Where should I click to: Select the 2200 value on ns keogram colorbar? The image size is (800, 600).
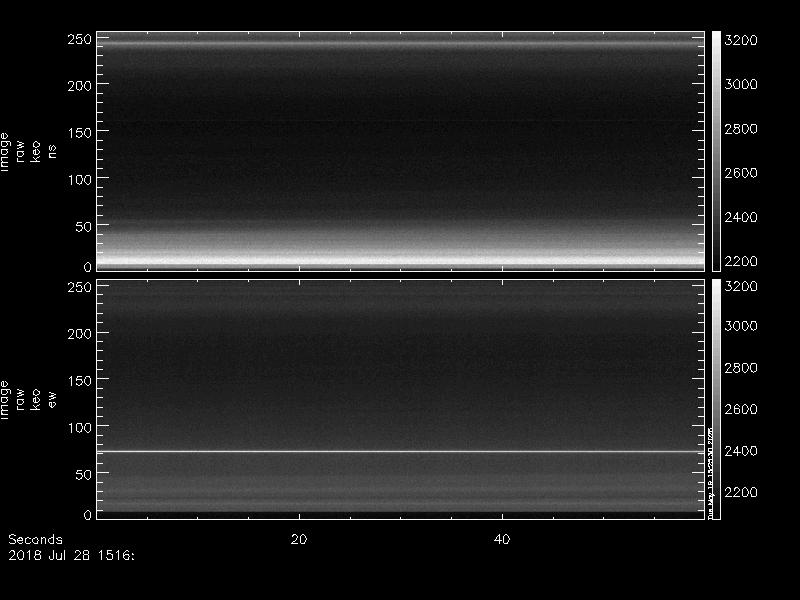741,261
